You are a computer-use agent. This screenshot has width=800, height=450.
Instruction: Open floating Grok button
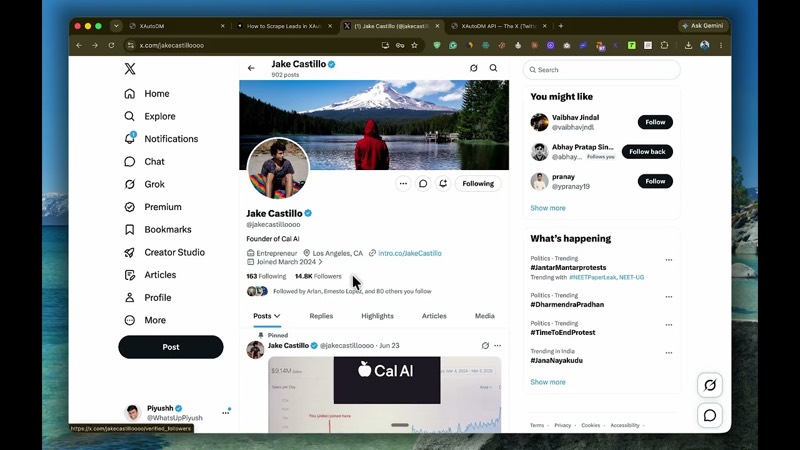(x=710, y=385)
